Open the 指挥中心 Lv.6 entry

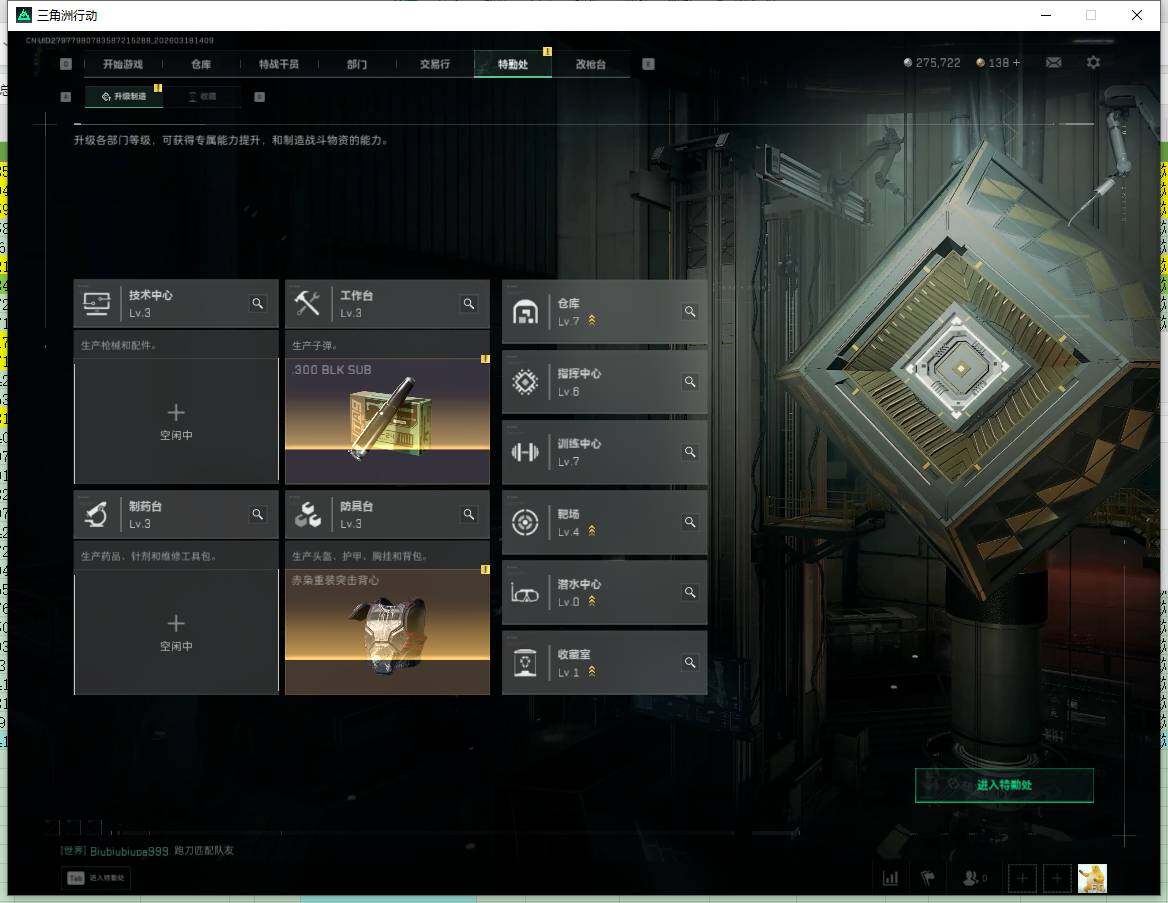[x=604, y=381]
